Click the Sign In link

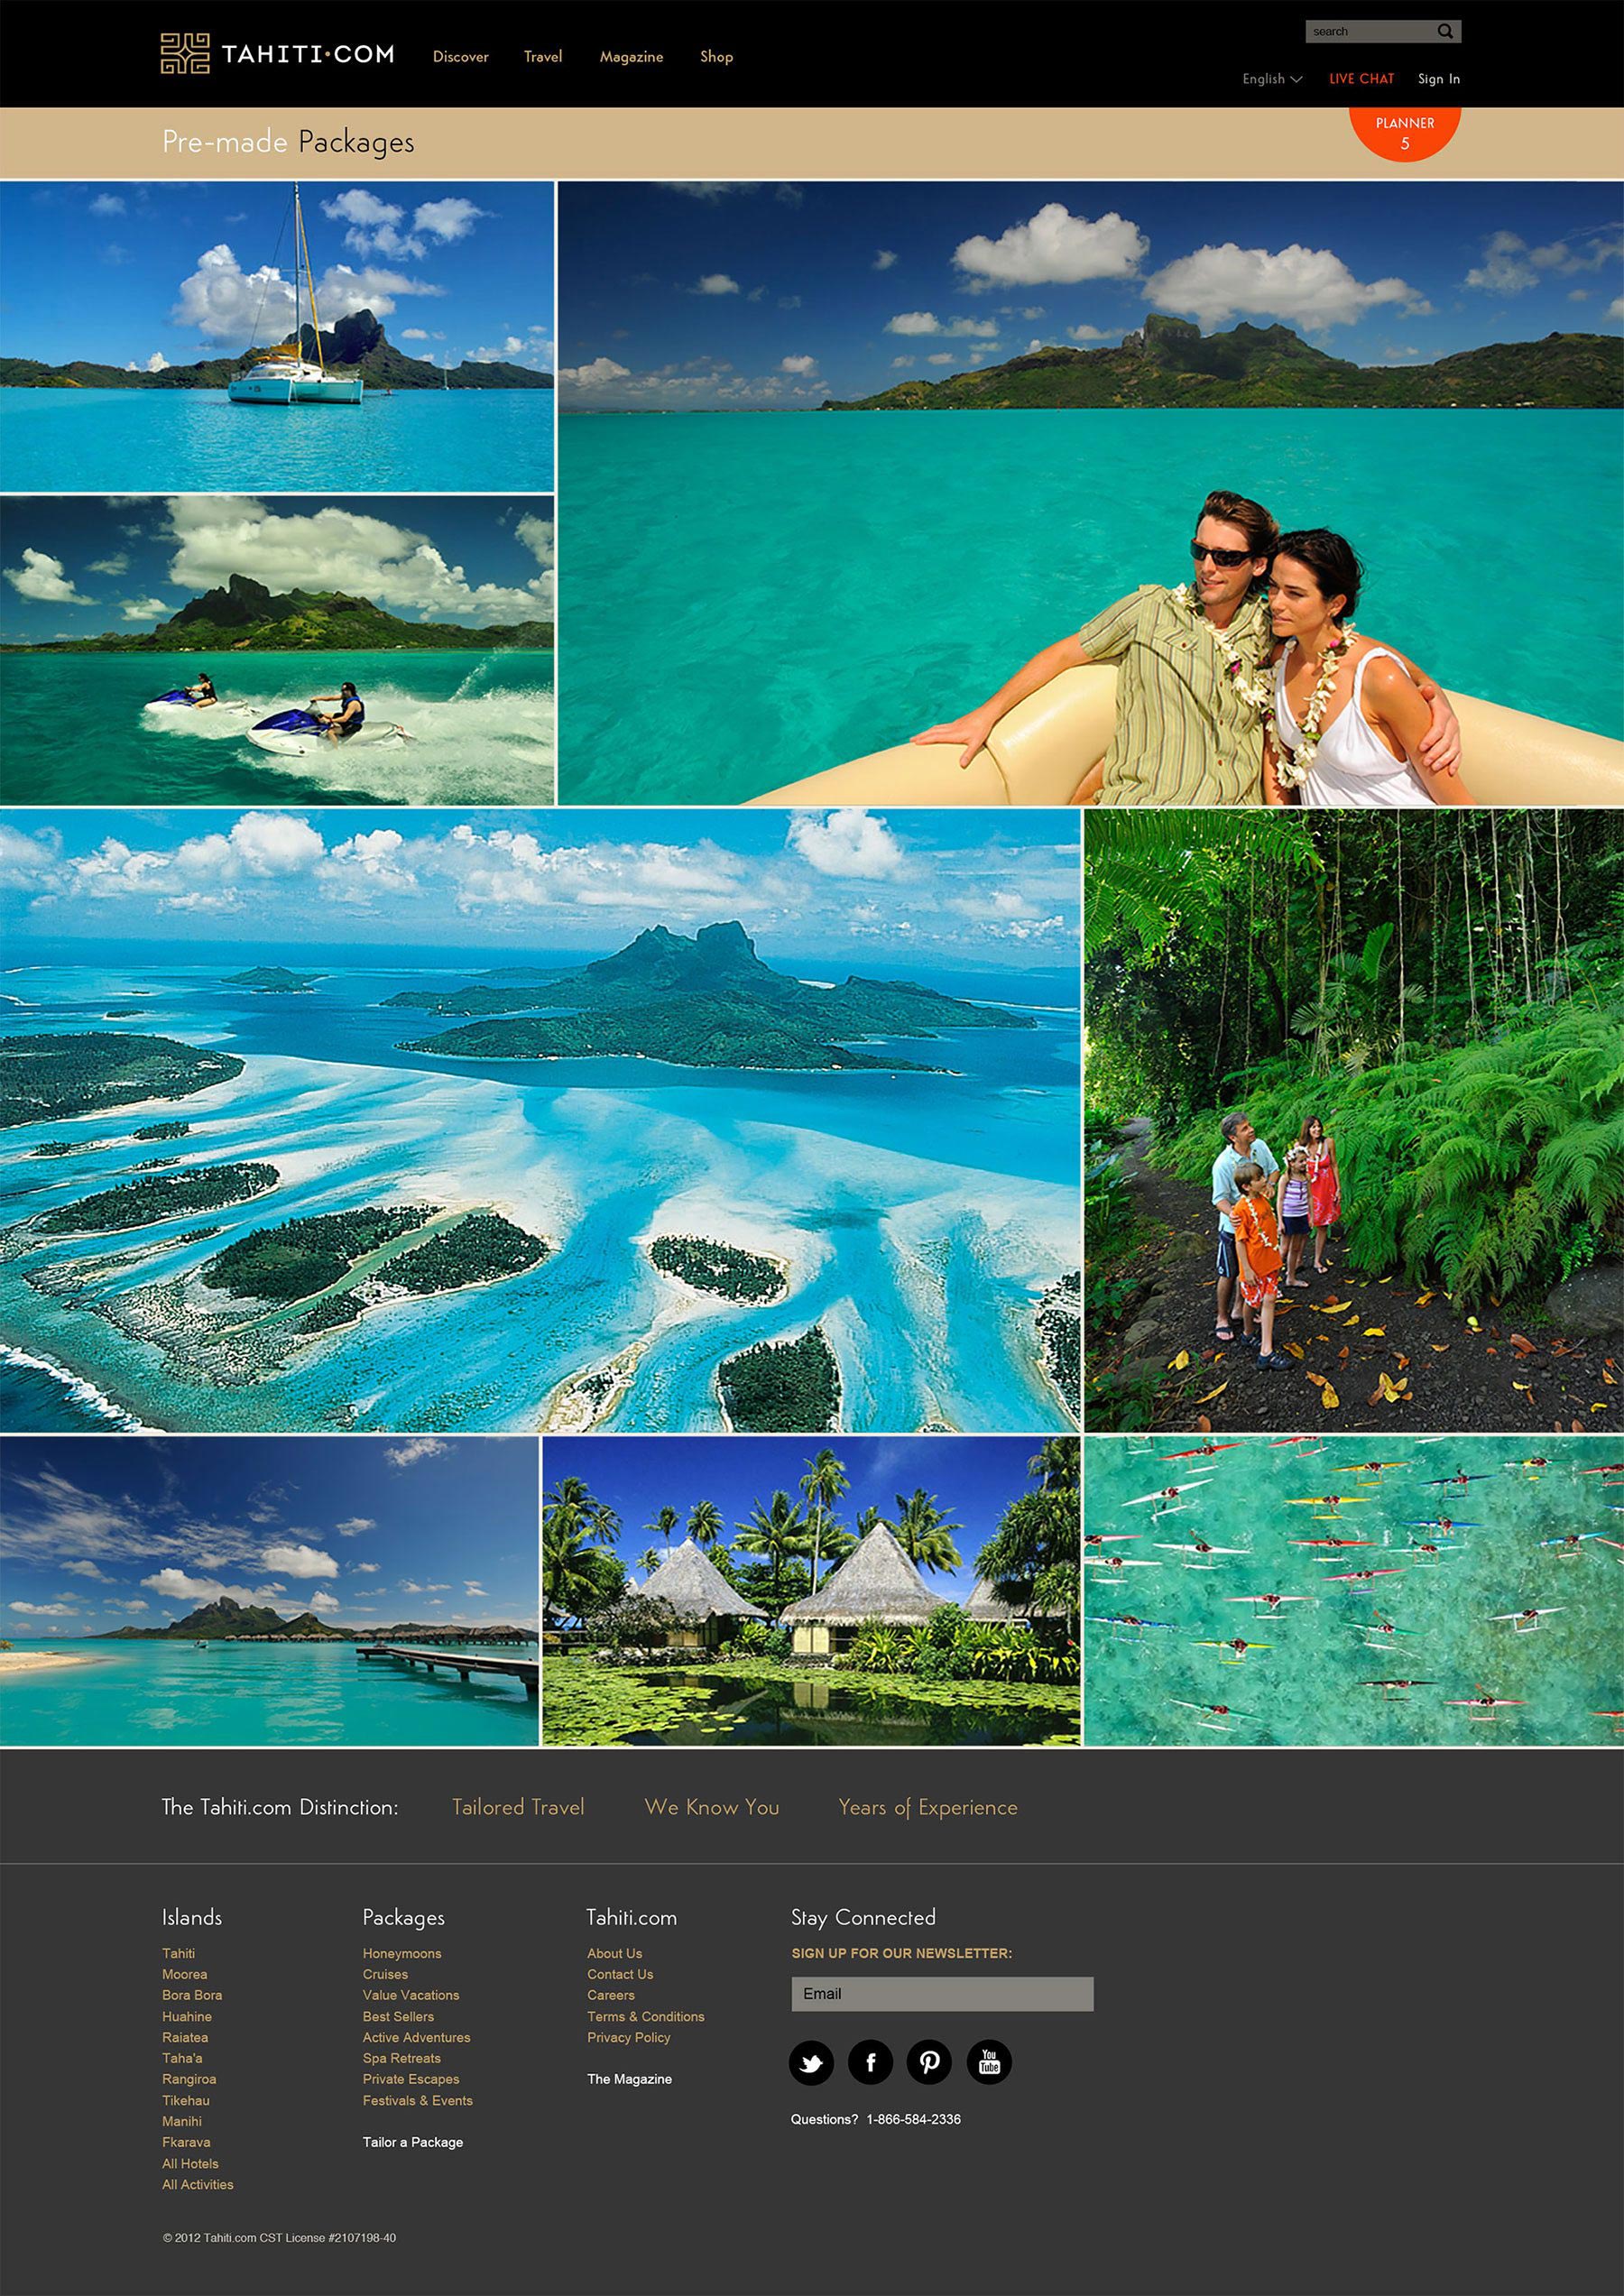pos(1438,79)
